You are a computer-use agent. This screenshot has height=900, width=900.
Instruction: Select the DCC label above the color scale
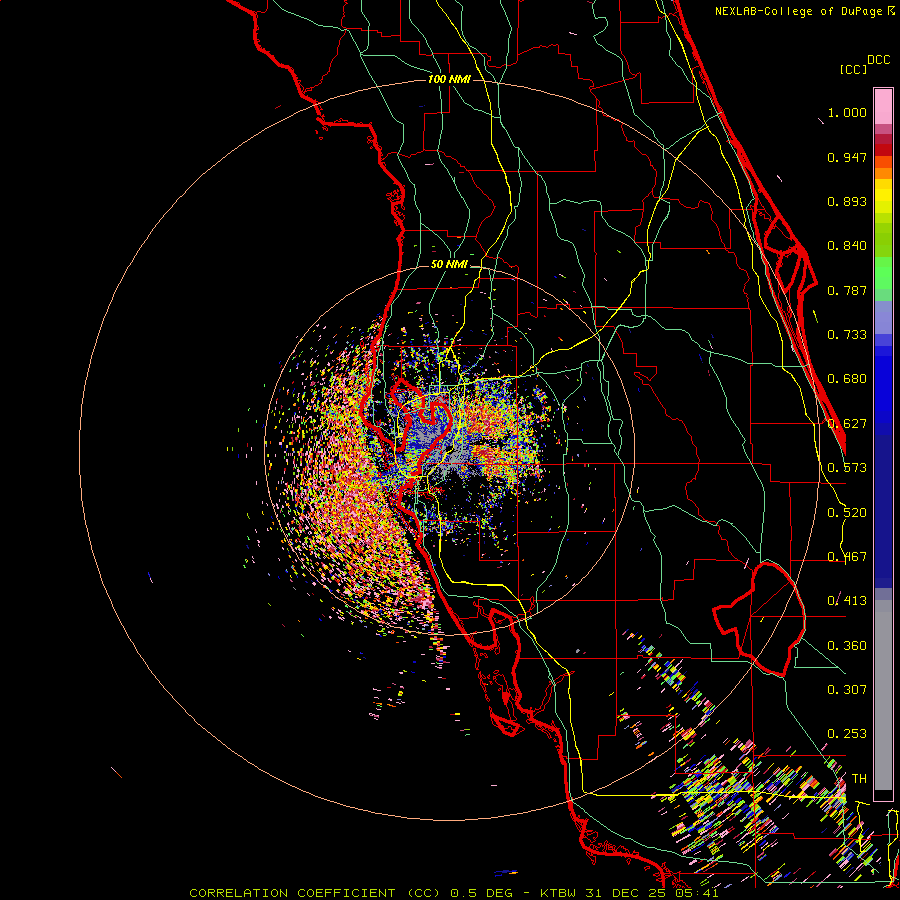pyautogui.click(x=878, y=60)
